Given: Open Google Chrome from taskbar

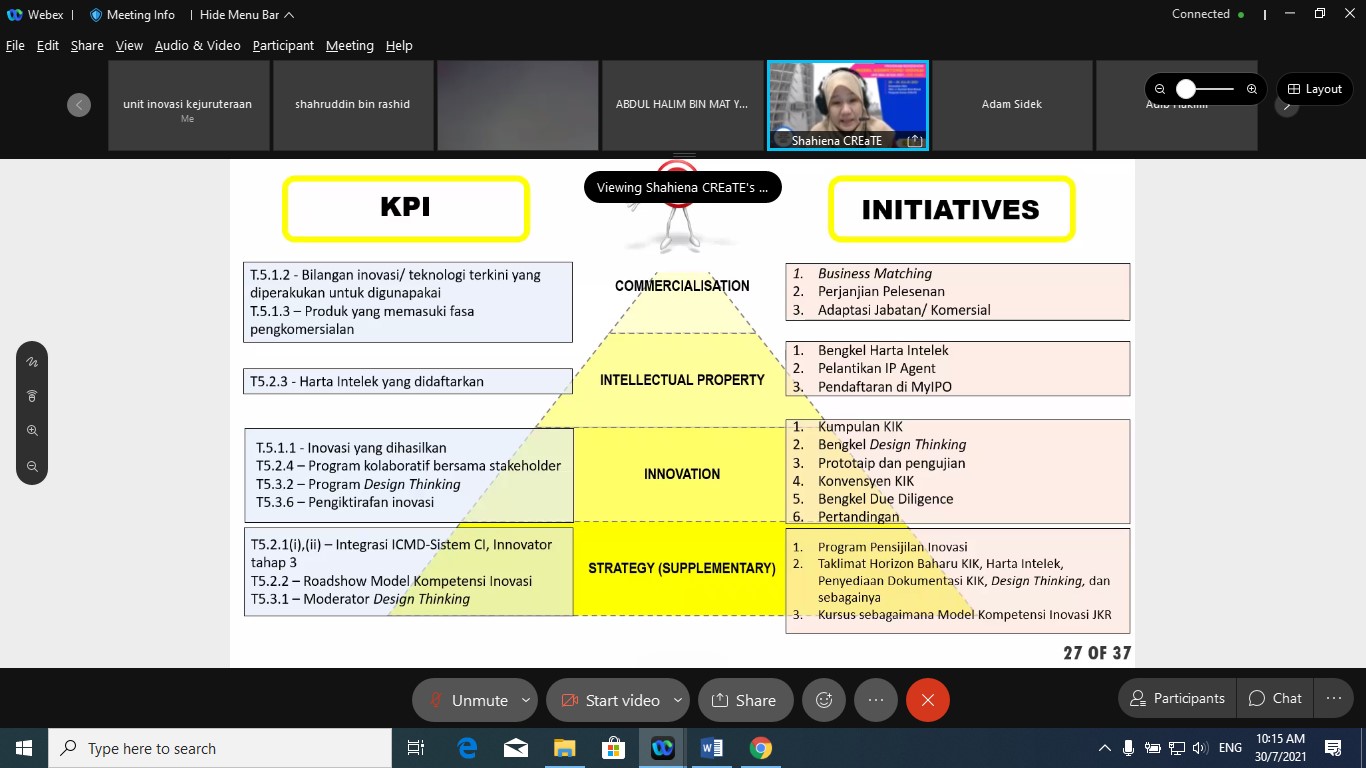Looking at the screenshot, I should [761, 748].
